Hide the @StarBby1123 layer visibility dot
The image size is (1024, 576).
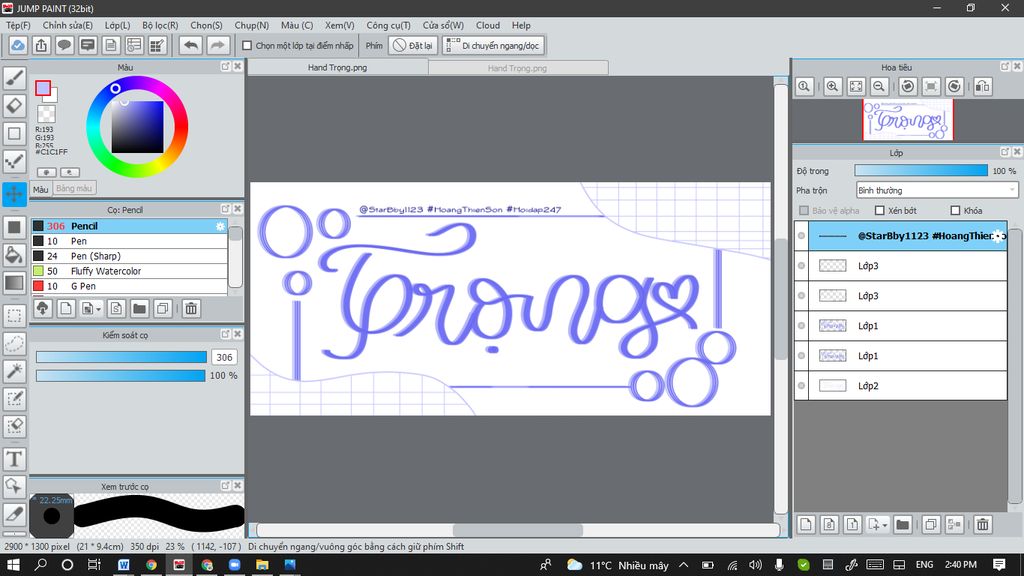click(x=801, y=236)
